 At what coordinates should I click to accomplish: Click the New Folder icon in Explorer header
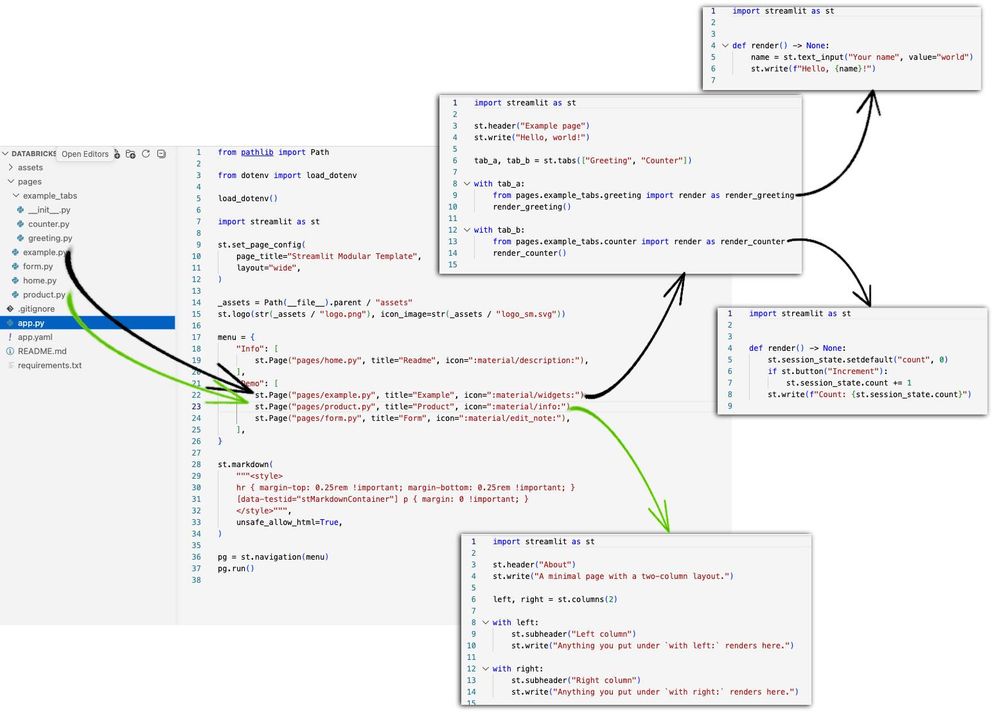(131, 153)
